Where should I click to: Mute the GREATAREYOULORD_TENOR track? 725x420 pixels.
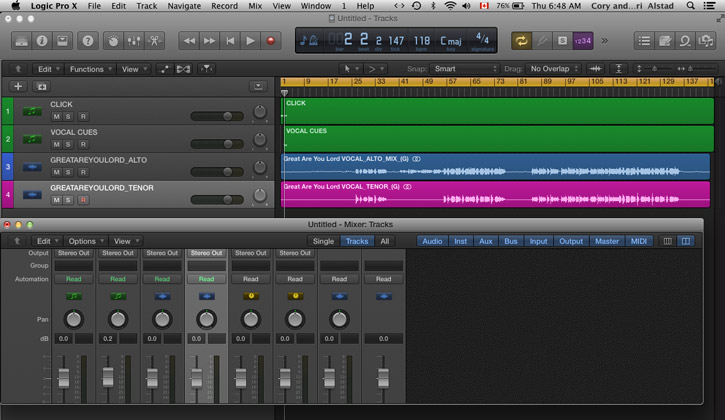click(56, 200)
